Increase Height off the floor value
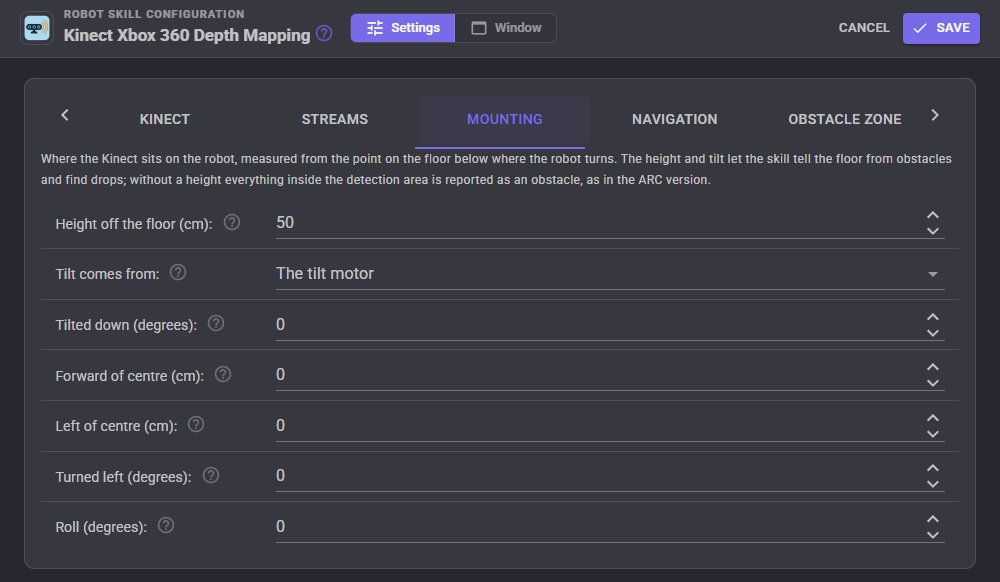 coord(932,215)
